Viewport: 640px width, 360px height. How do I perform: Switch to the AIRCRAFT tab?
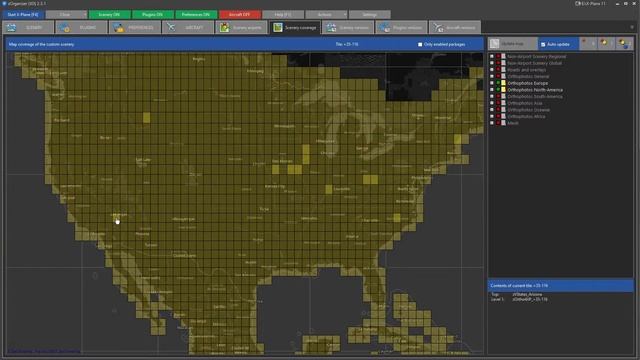pyautogui.click(x=188, y=27)
